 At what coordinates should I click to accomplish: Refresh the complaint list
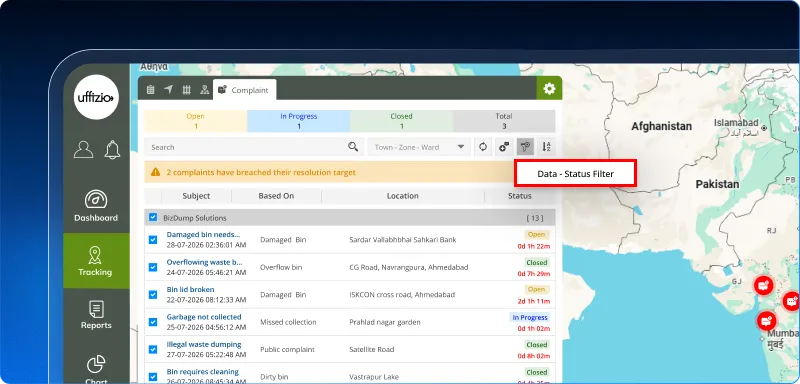click(483, 147)
